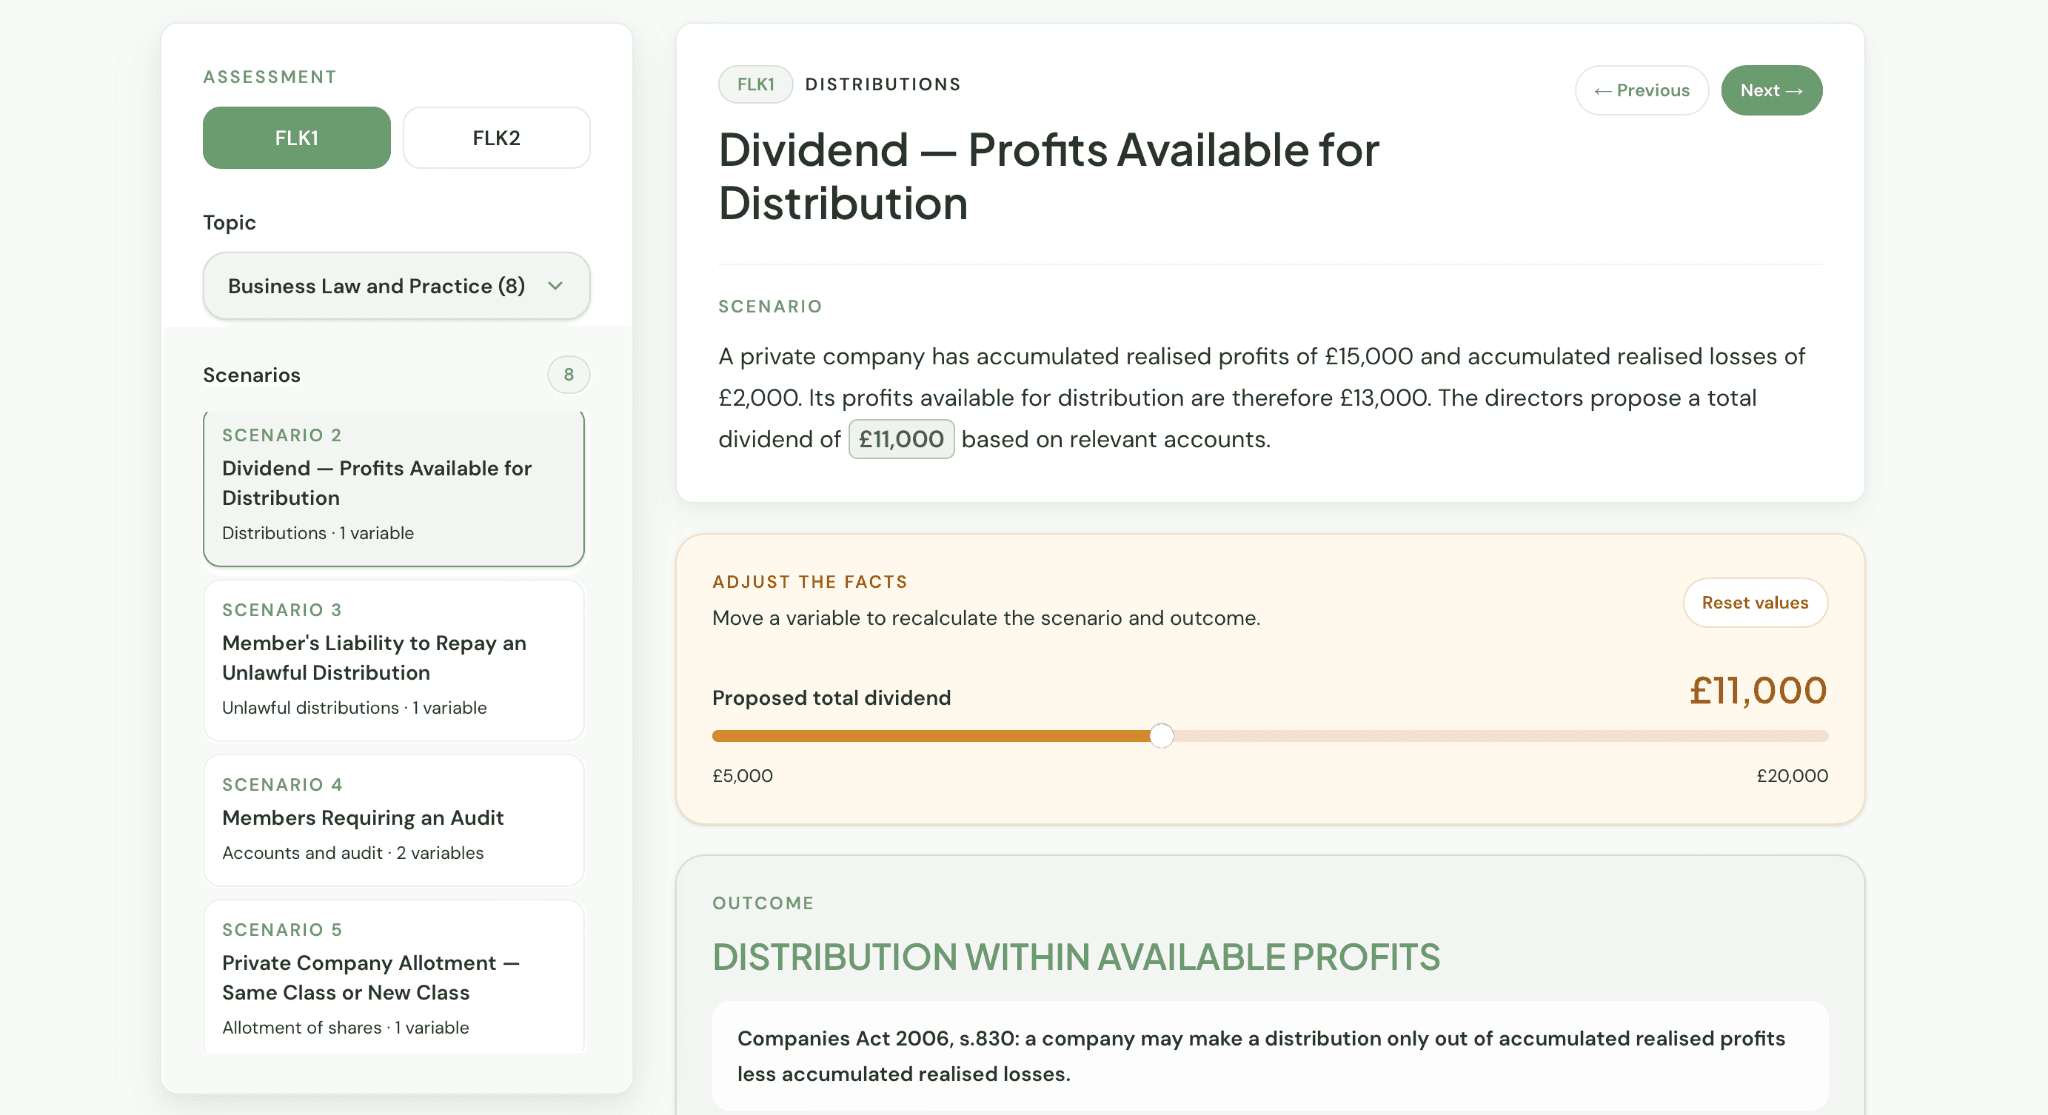Go to the Next scenario
This screenshot has width=2048, height=1115.
click(x=1771, y=90)
